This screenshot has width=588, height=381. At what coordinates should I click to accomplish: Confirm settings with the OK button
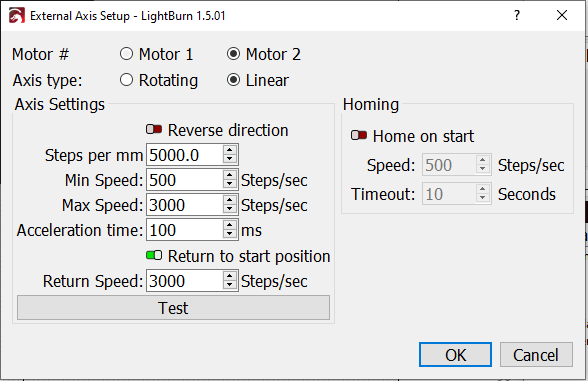click(x=455, y=355)
